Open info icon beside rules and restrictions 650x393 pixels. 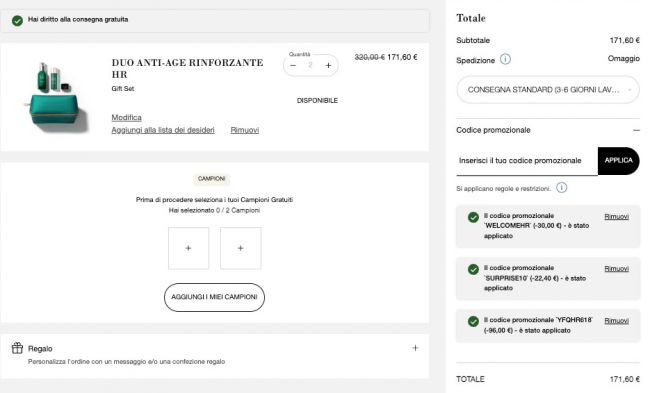561,188
